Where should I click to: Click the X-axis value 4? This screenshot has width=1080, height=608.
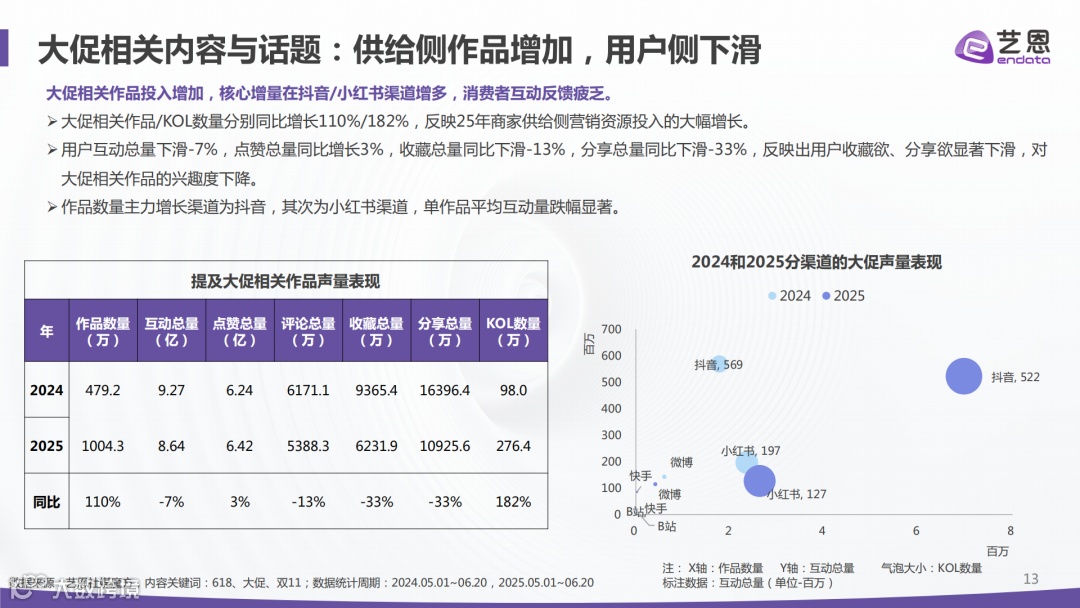[x=822, y=531]
